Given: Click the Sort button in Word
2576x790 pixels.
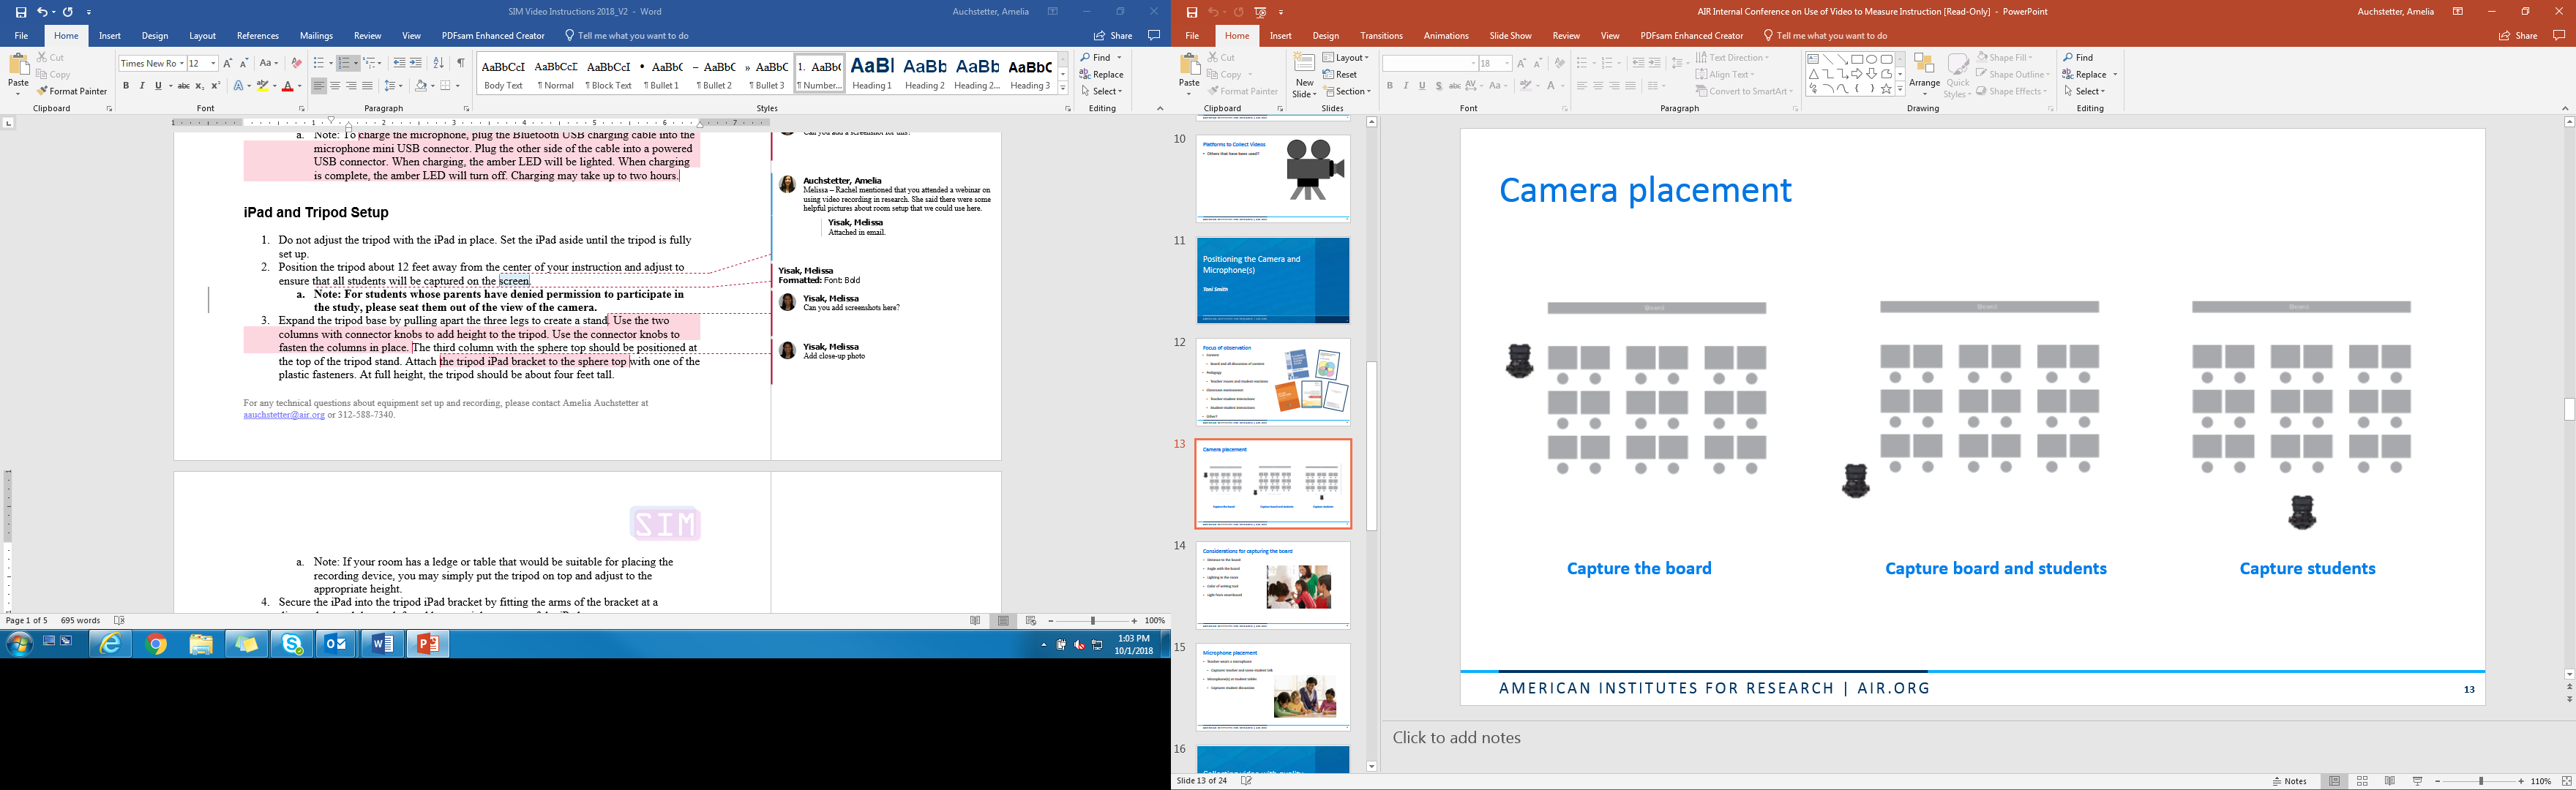Looking at the screenshot, I should (x=438, y=63).
